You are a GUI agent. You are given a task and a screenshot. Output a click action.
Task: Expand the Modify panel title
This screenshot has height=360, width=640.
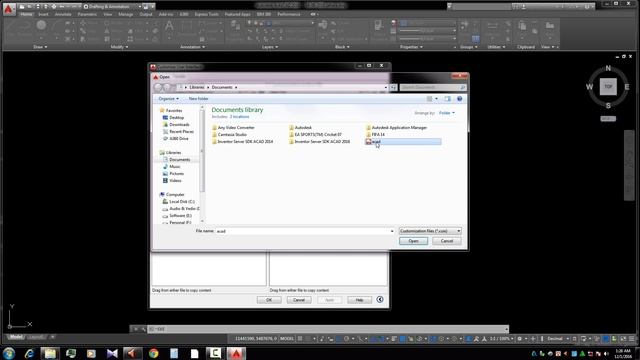[119, 47]
